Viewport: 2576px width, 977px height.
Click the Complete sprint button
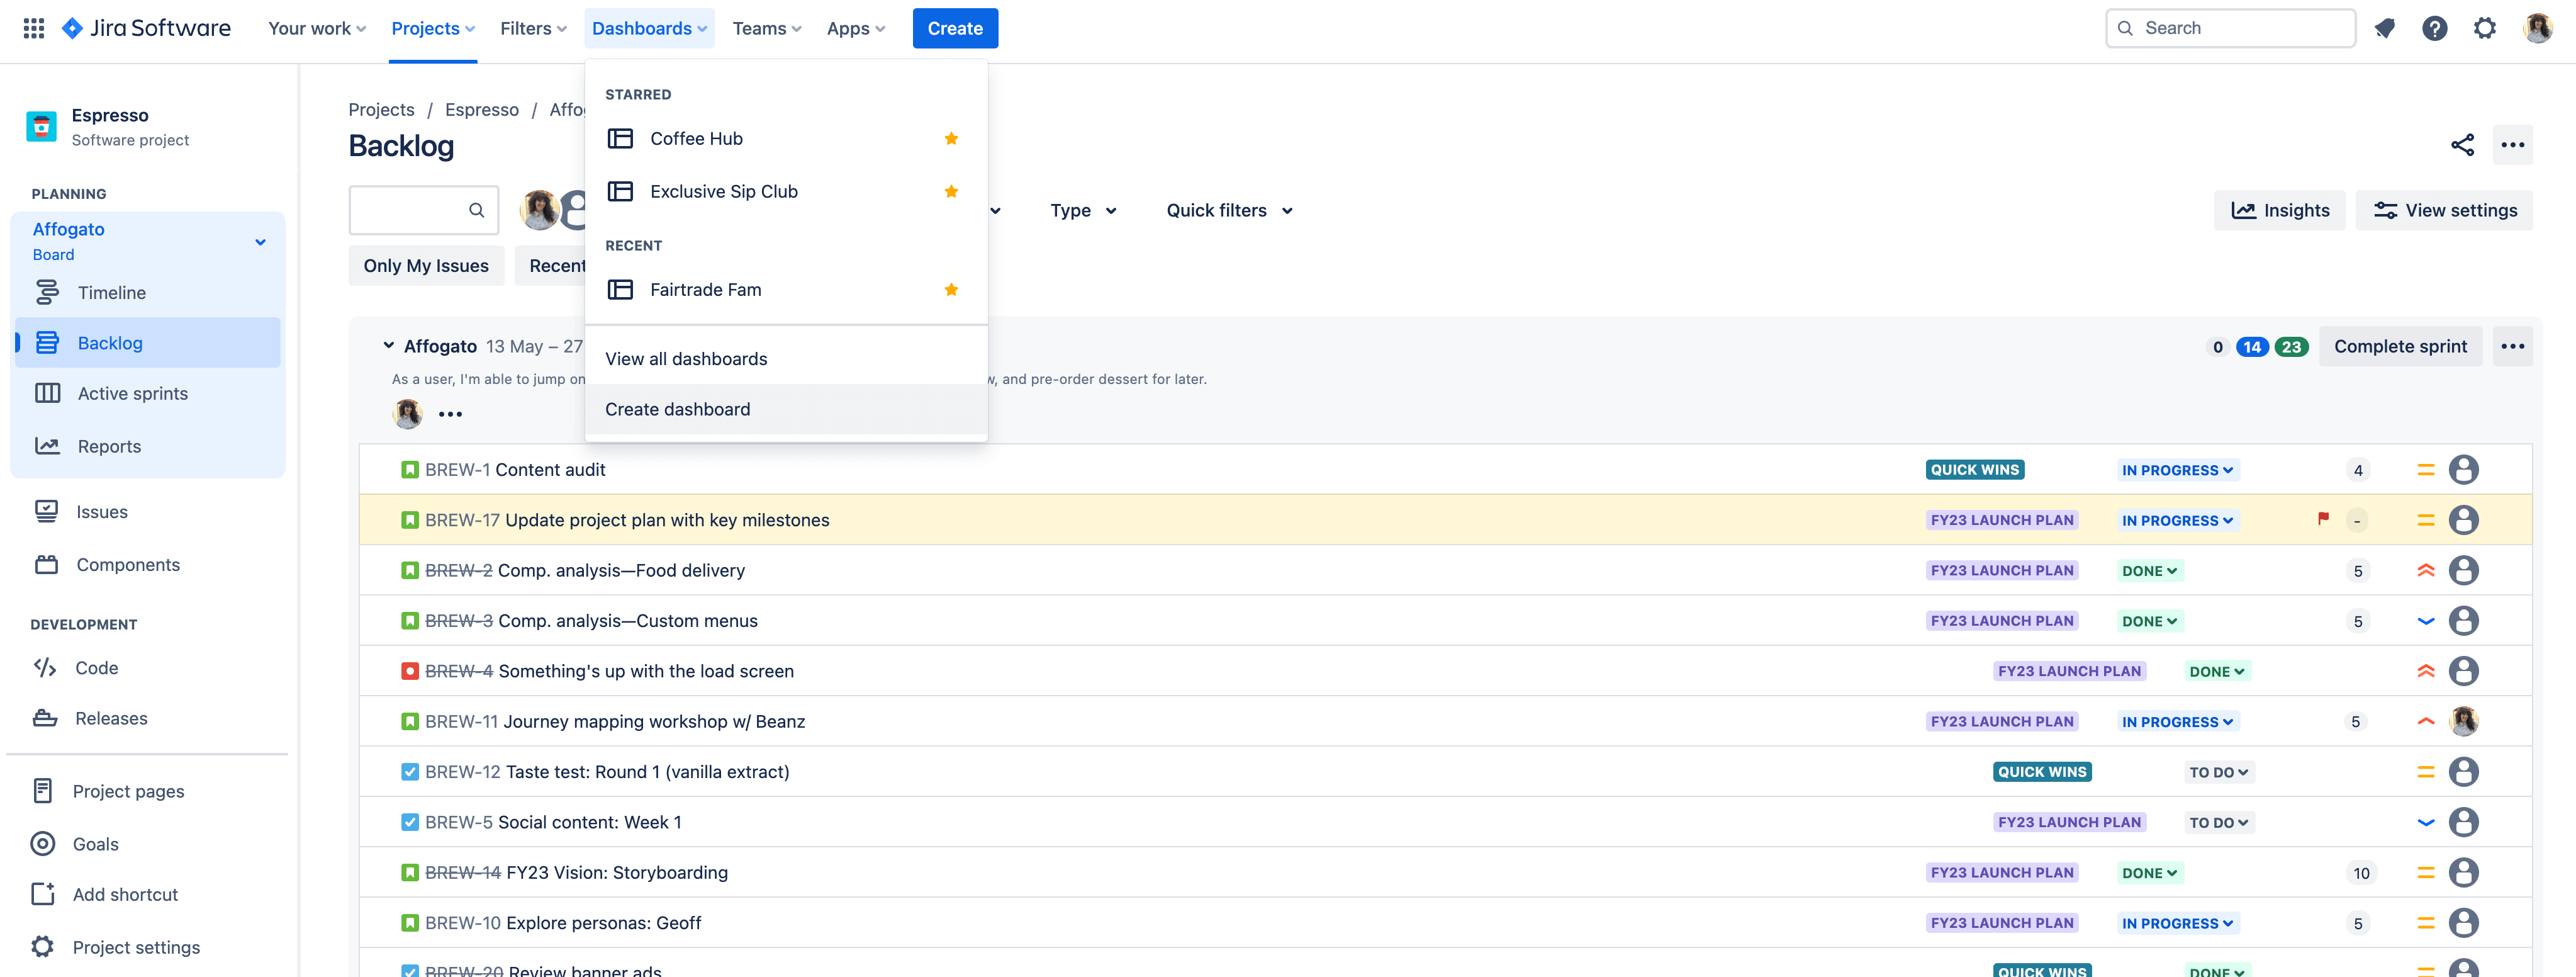coord(2400,346)
